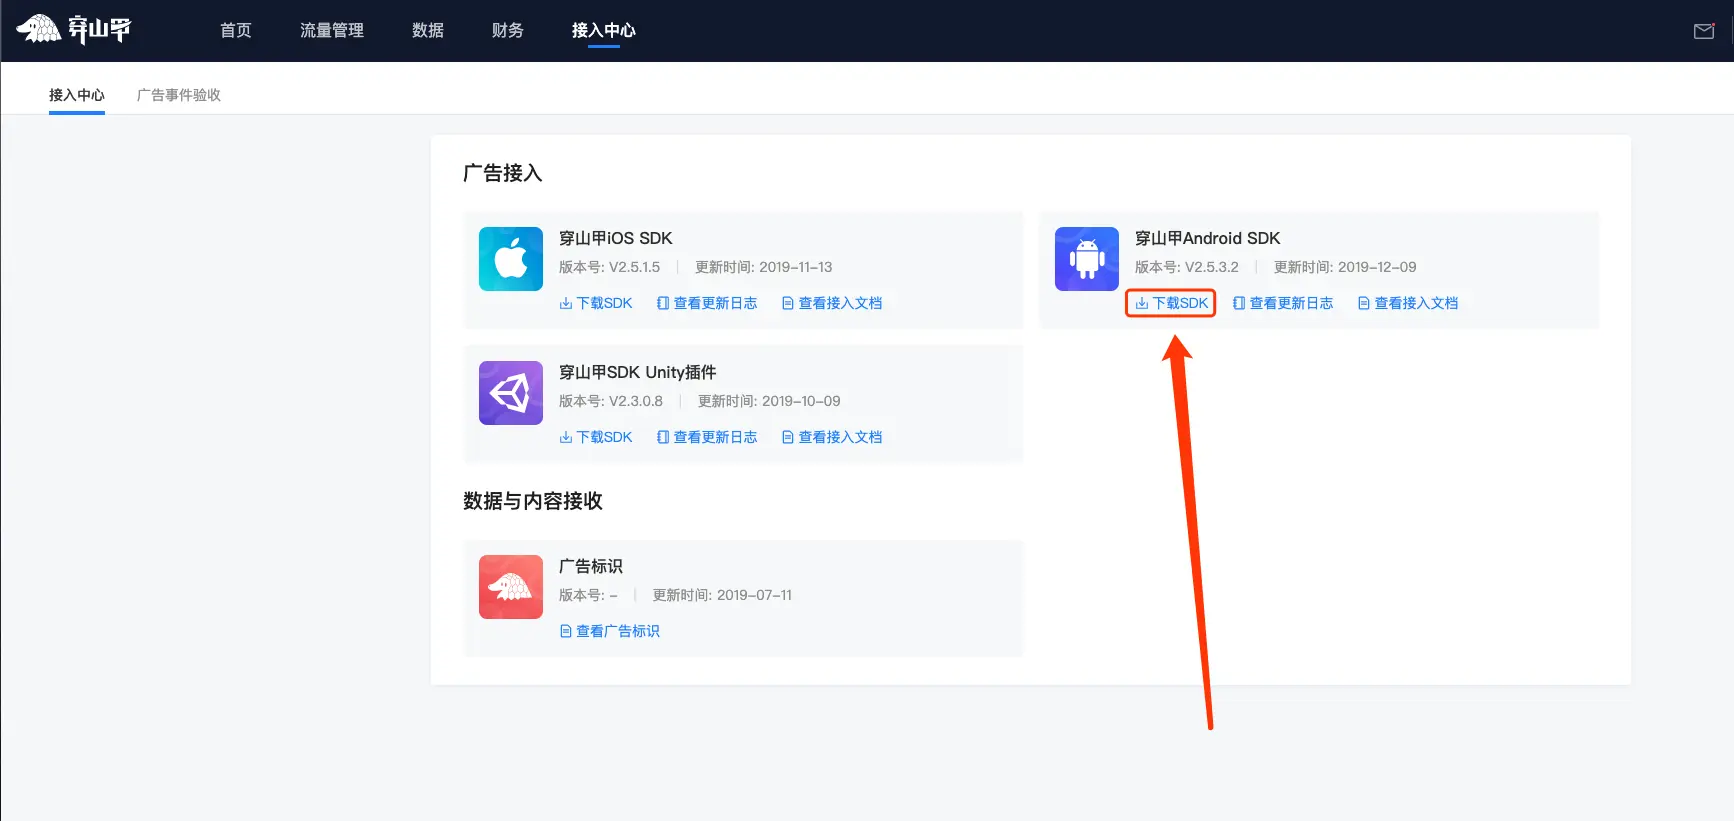Open Android SDK 查看接入文档

[x=1408, y=303]
